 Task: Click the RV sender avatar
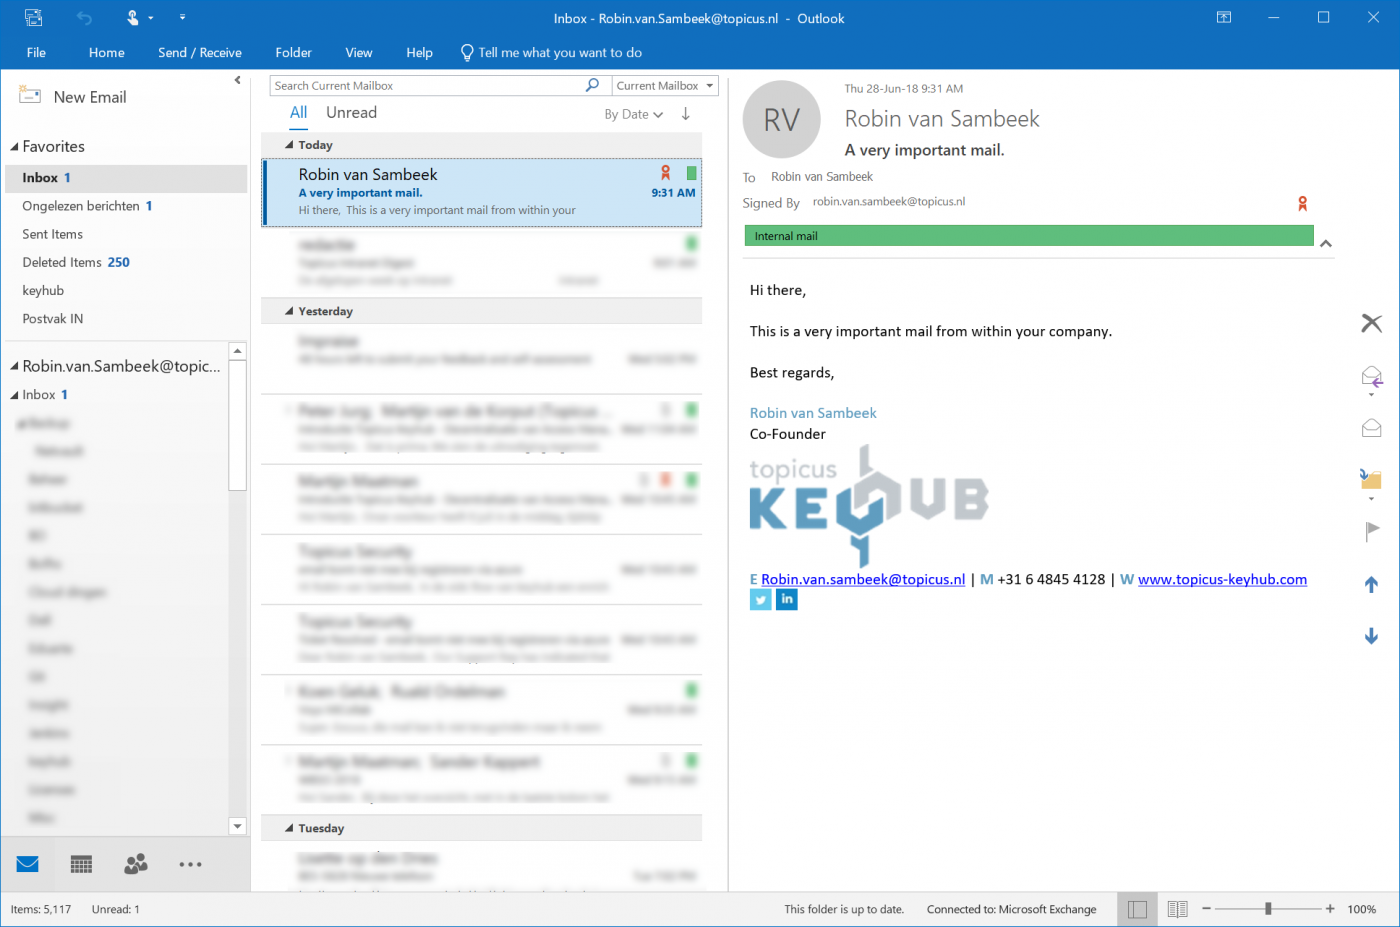tap(782, 120)
